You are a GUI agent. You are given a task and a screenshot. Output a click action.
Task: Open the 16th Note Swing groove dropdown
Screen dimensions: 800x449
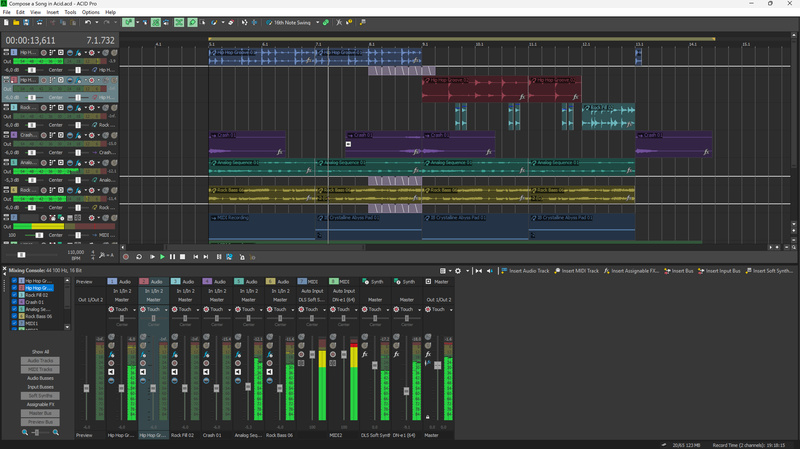tap(317, 22)
